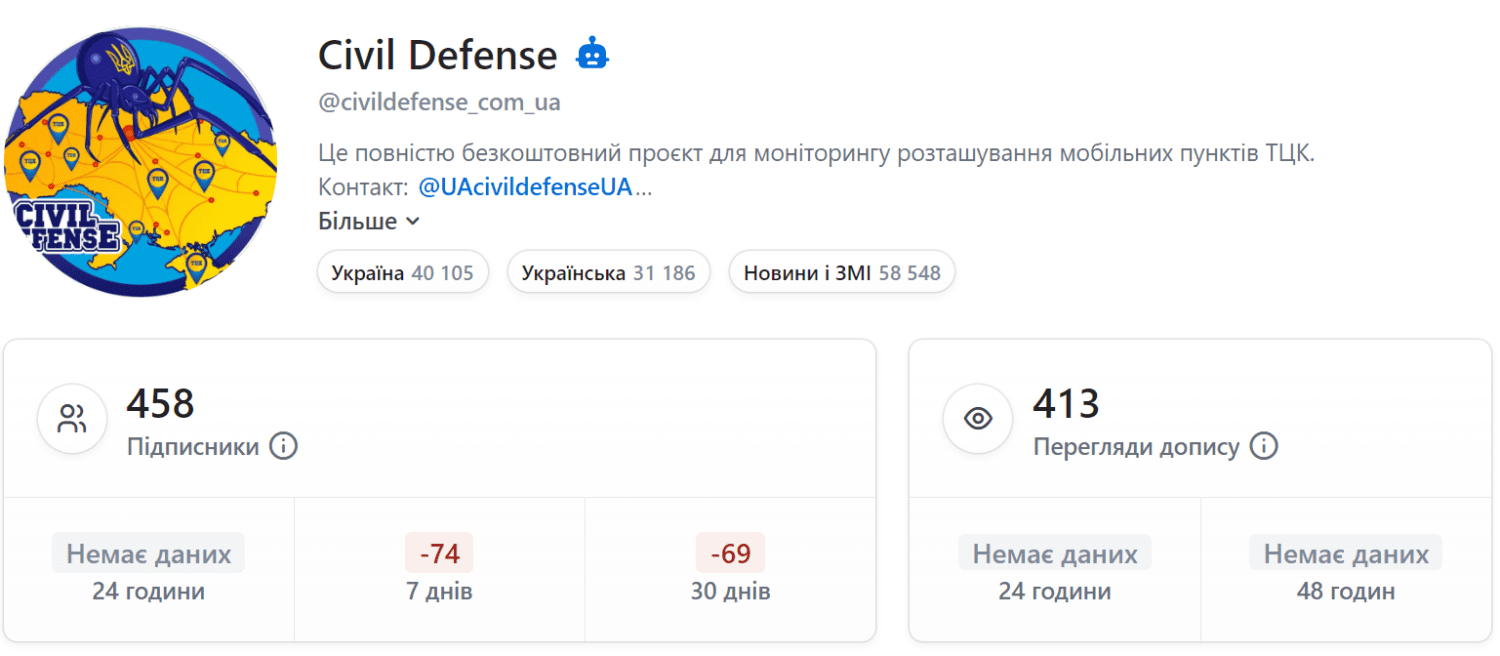Click Немає даних under subscribers 24 години
1500x656 pixels.
148,553
